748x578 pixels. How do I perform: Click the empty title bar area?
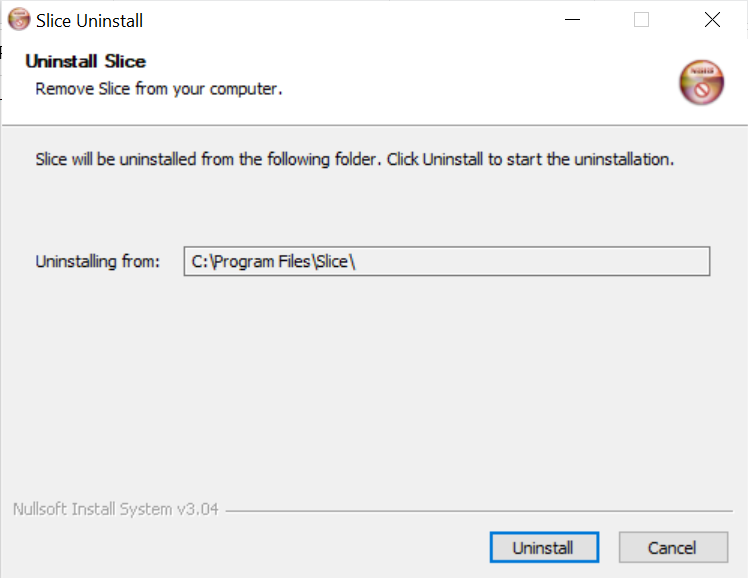350,20
